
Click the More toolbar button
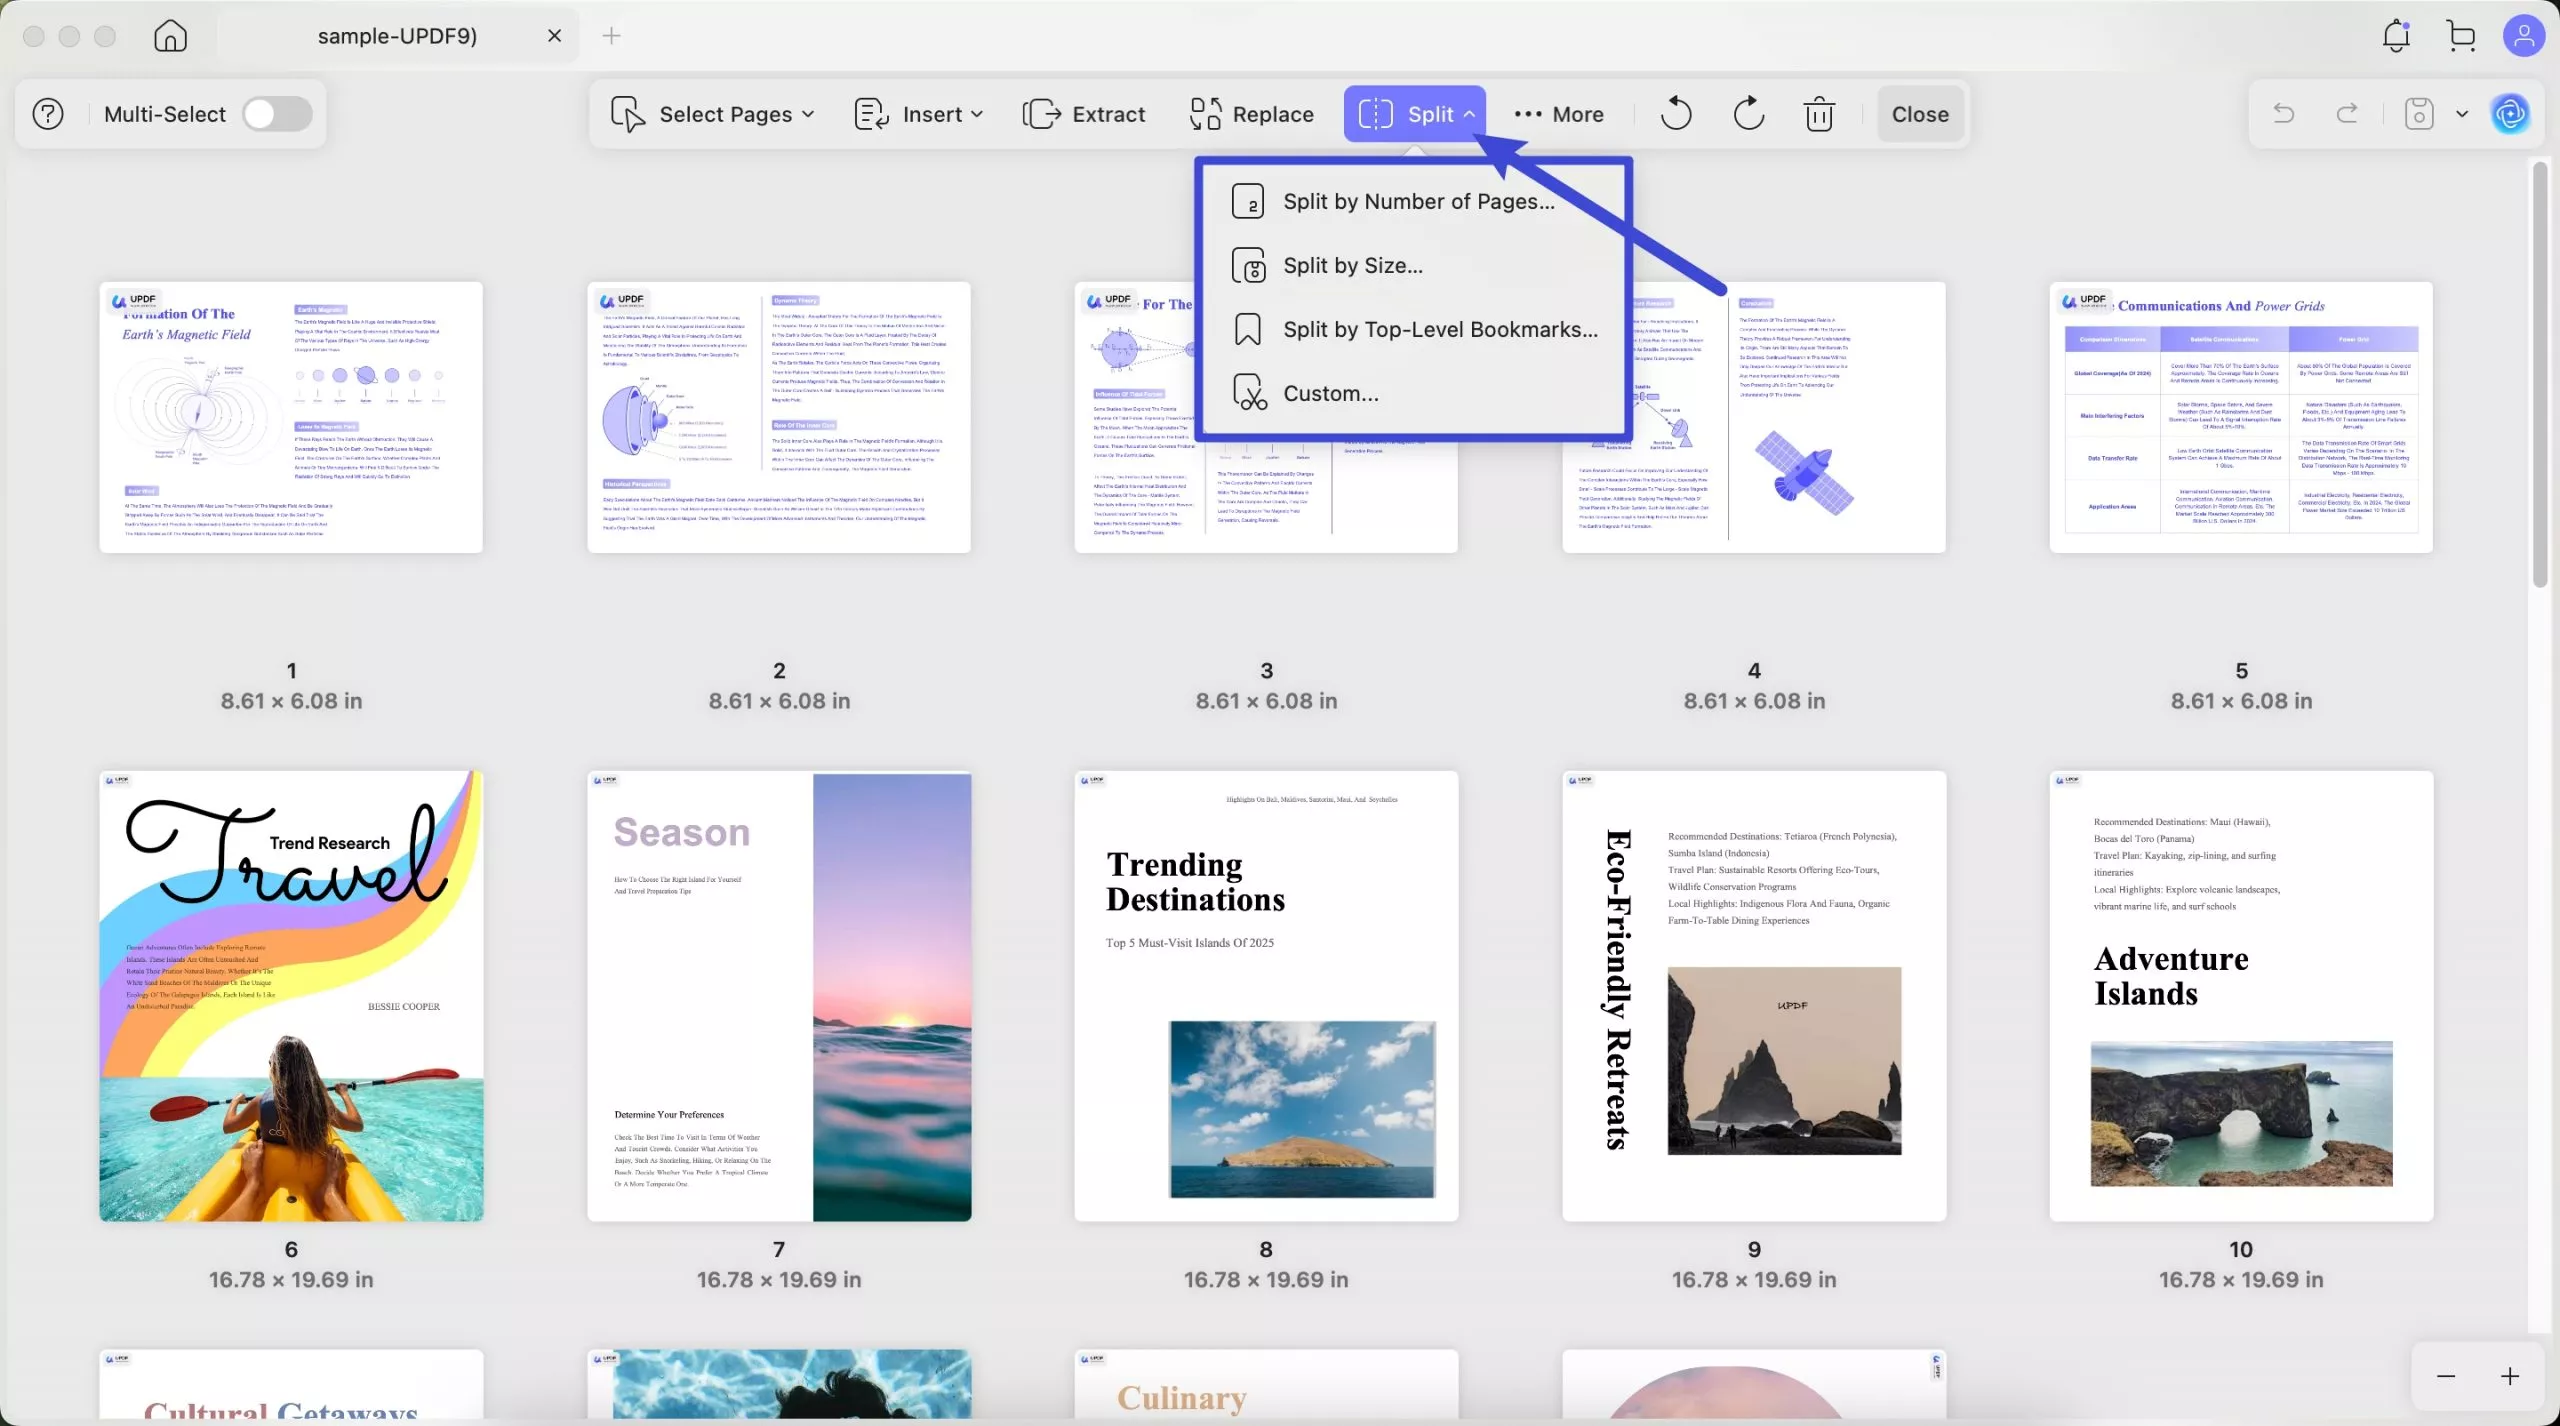pyautogui.click(x=1557, y=113)
